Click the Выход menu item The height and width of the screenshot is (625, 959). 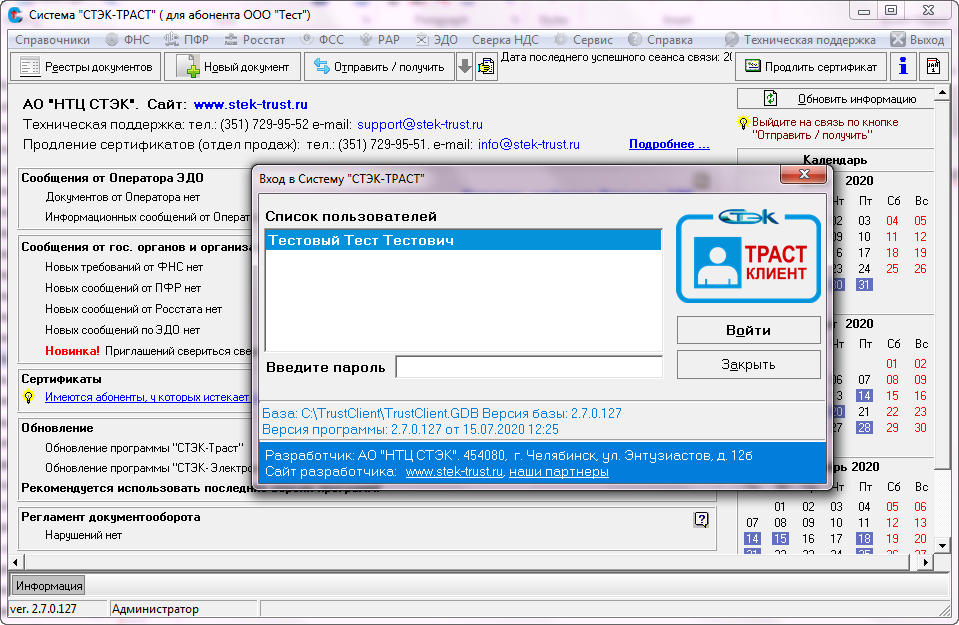pos(917,40)
